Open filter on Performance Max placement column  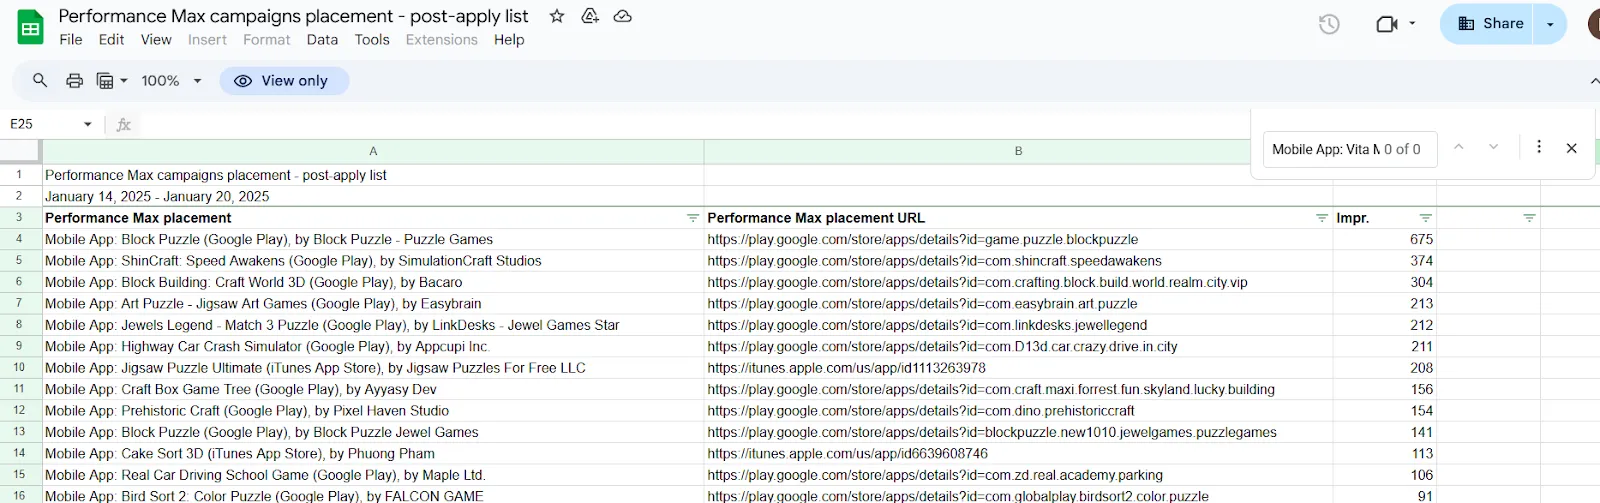tap(693, 218)
